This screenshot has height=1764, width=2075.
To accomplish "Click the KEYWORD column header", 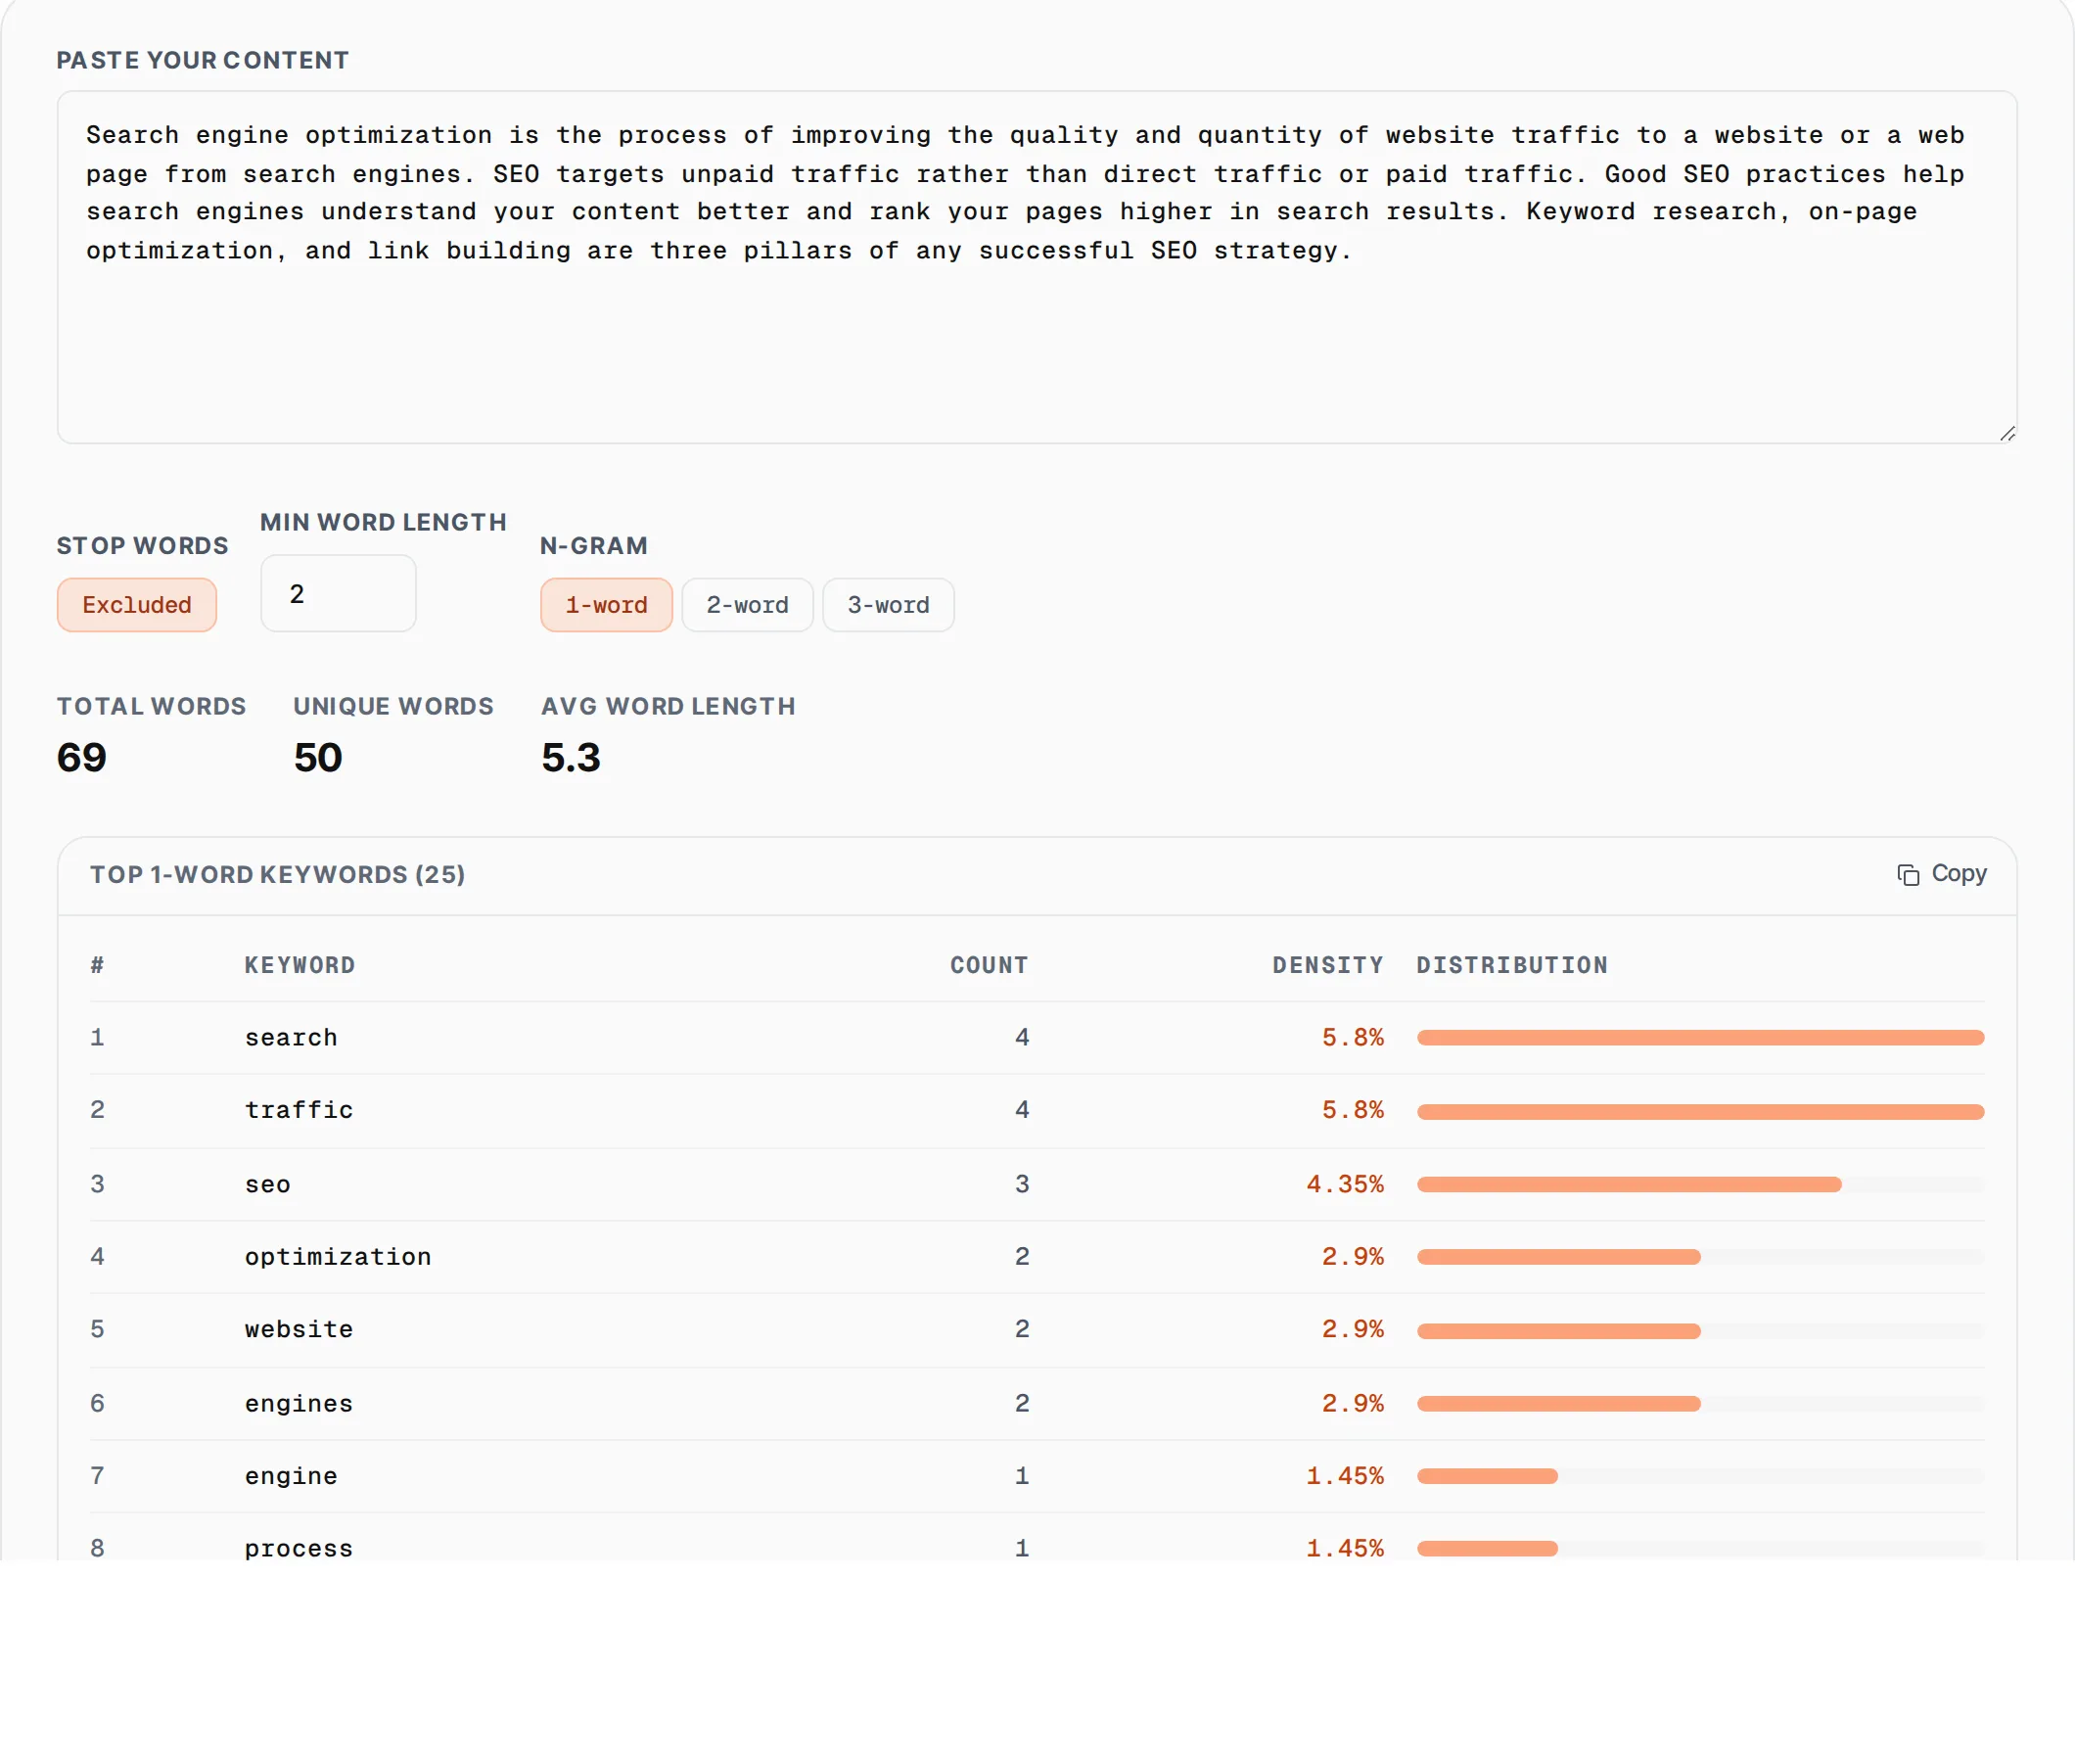I will pos(300,965).
